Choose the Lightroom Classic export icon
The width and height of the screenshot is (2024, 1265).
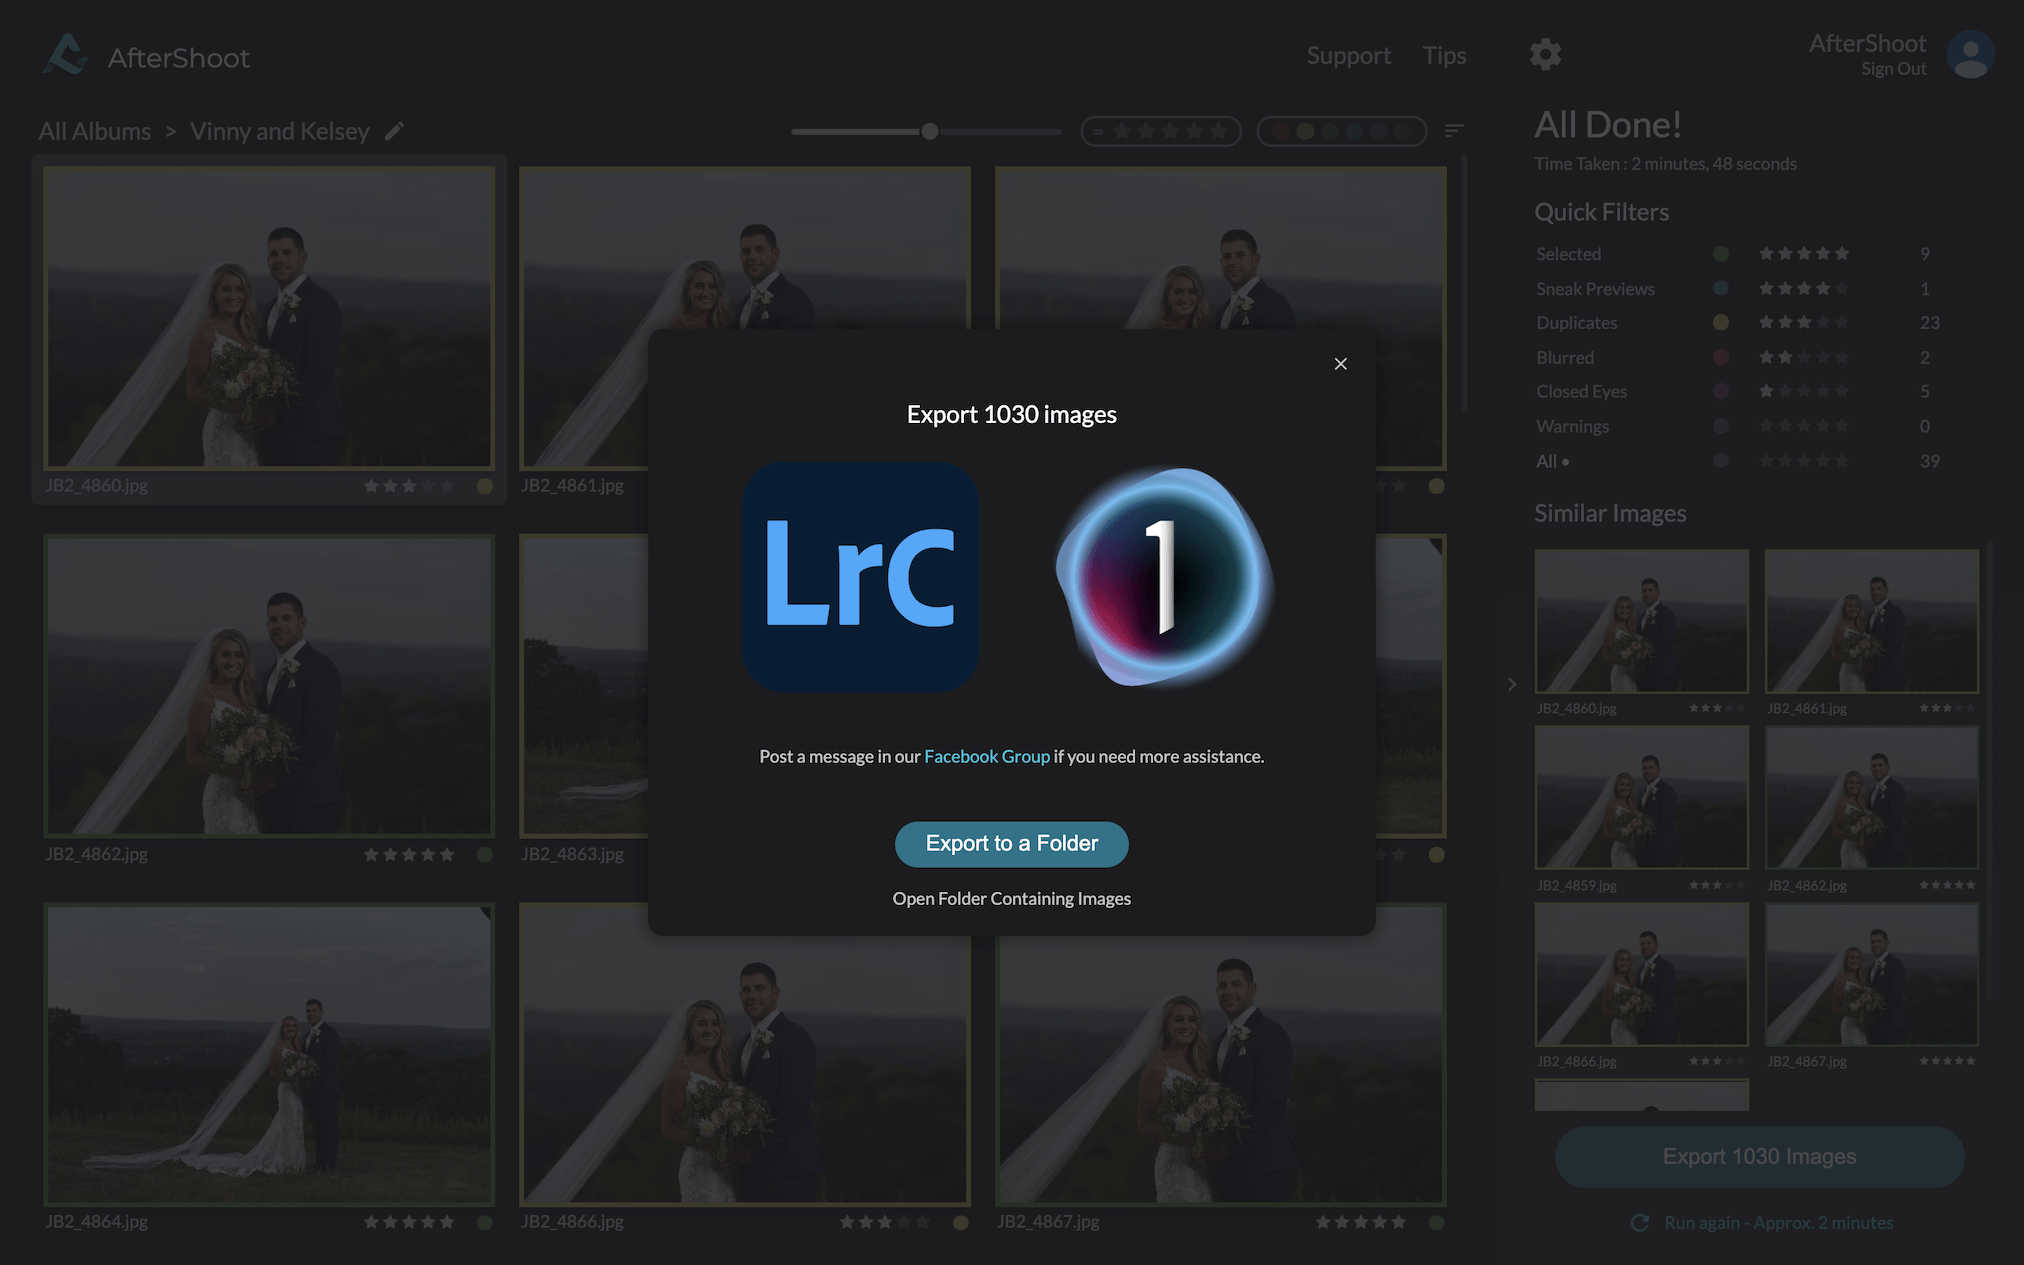[x=860, y=576]
